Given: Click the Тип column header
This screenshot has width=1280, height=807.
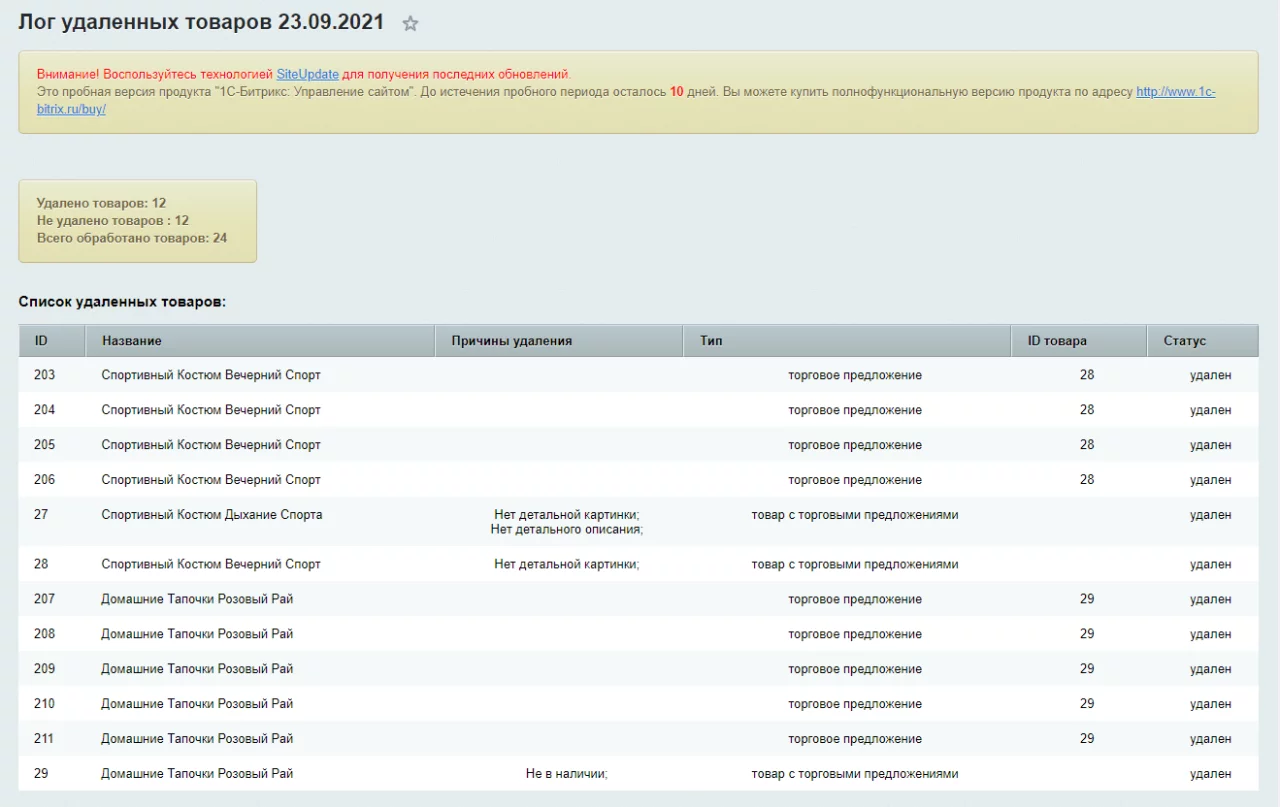Looking at the screenshot, I should [x=712, y=341].
